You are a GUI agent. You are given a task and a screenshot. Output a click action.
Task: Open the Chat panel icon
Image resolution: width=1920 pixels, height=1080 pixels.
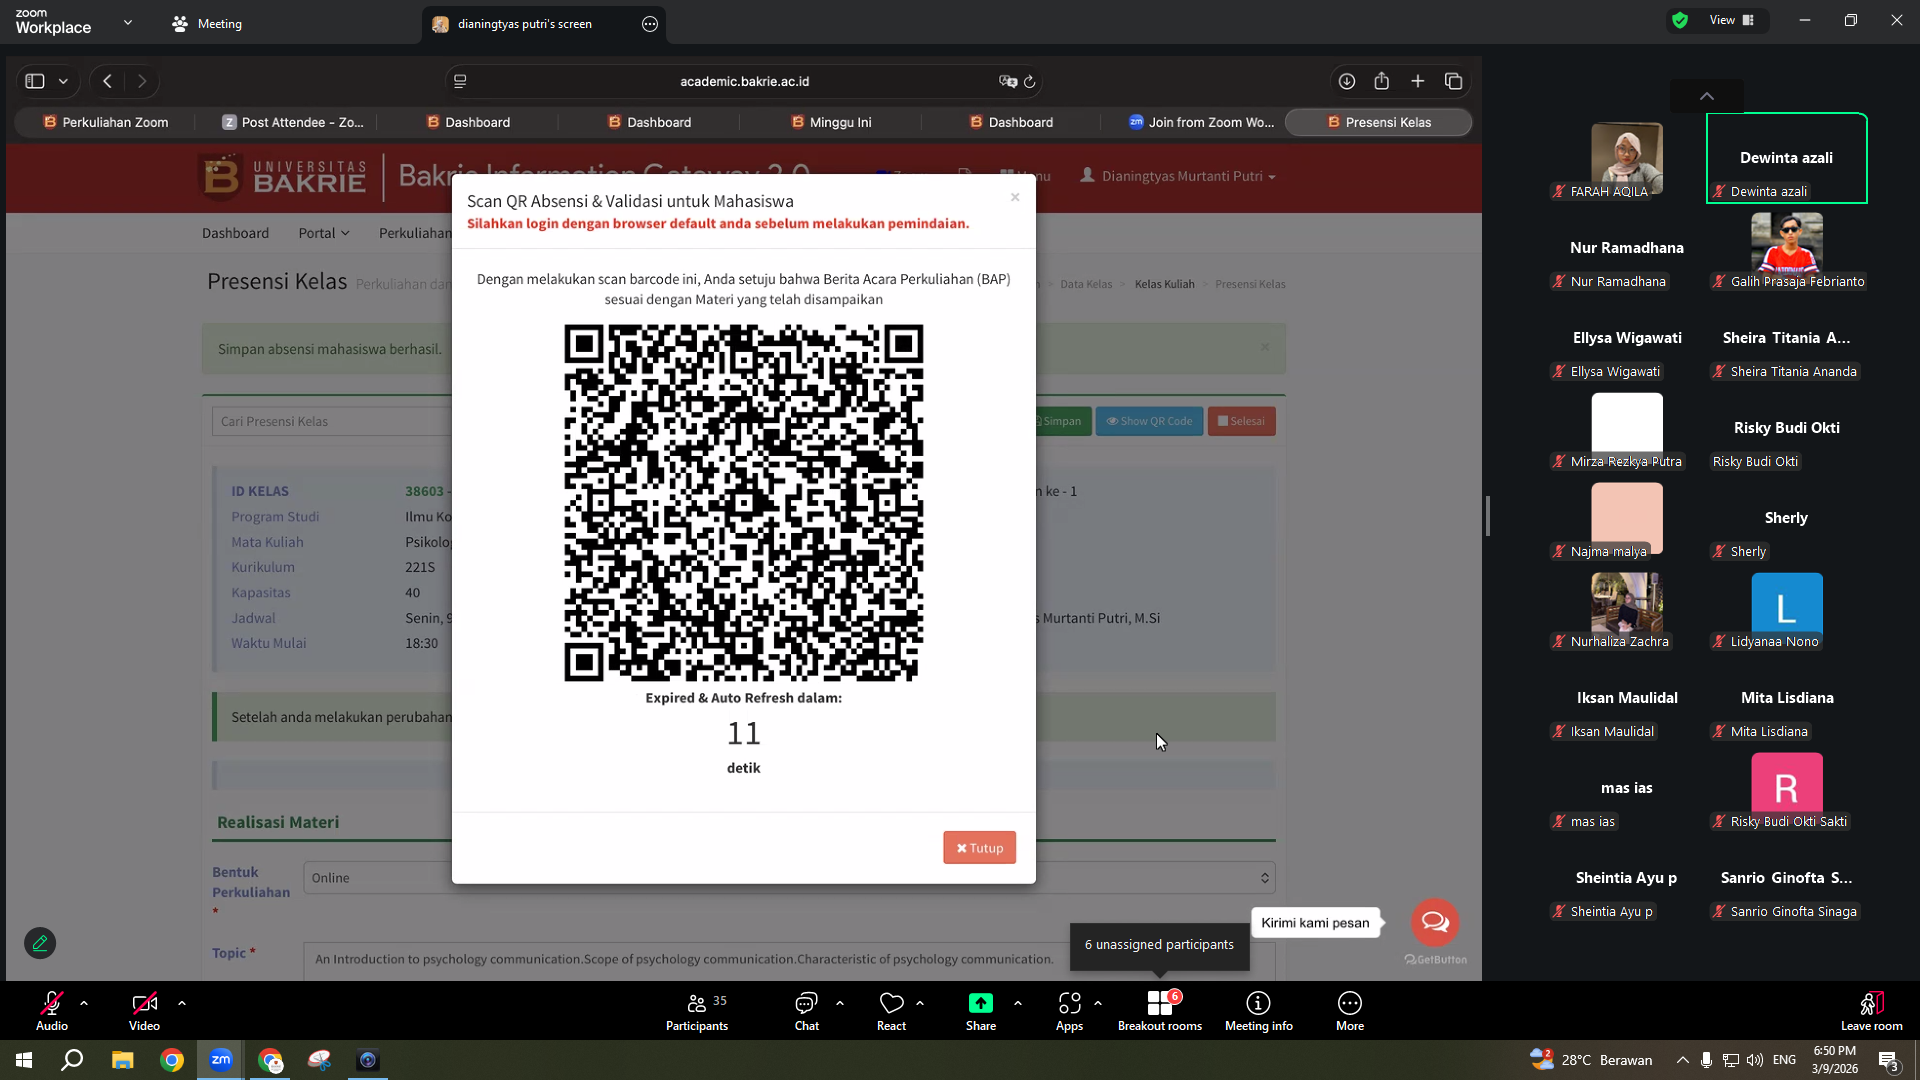coord(806,1003)
